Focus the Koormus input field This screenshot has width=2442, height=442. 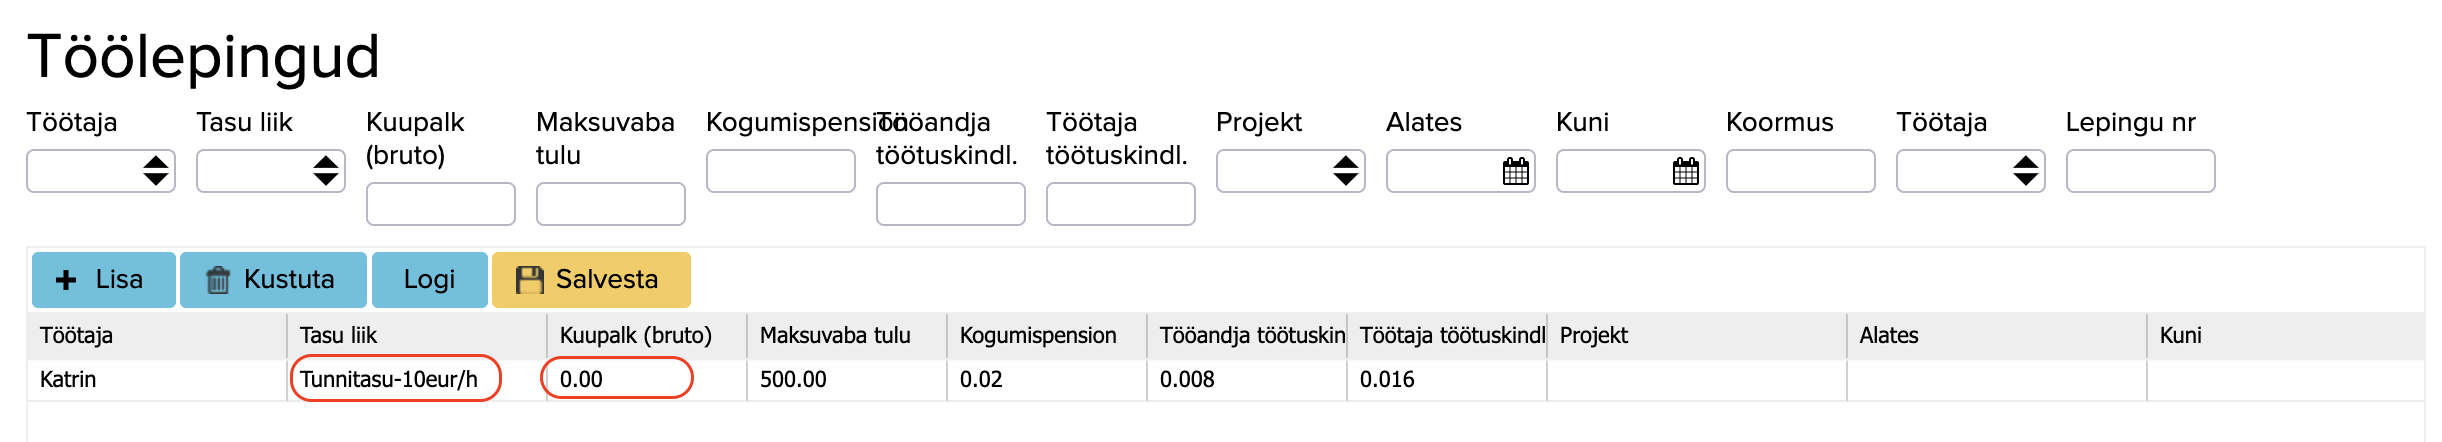(x=1801, y=171)
